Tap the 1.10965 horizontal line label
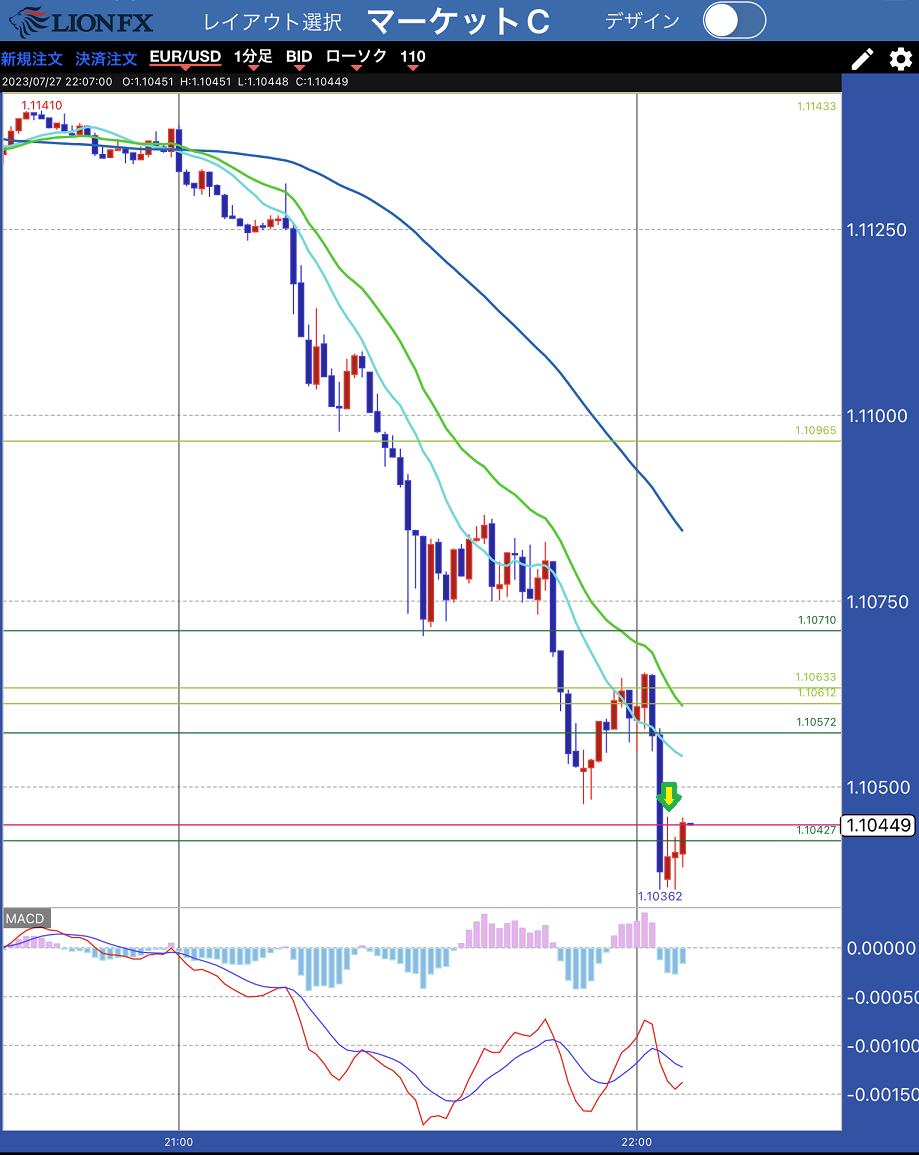919x1155 pixels. (x=816, y=430)
